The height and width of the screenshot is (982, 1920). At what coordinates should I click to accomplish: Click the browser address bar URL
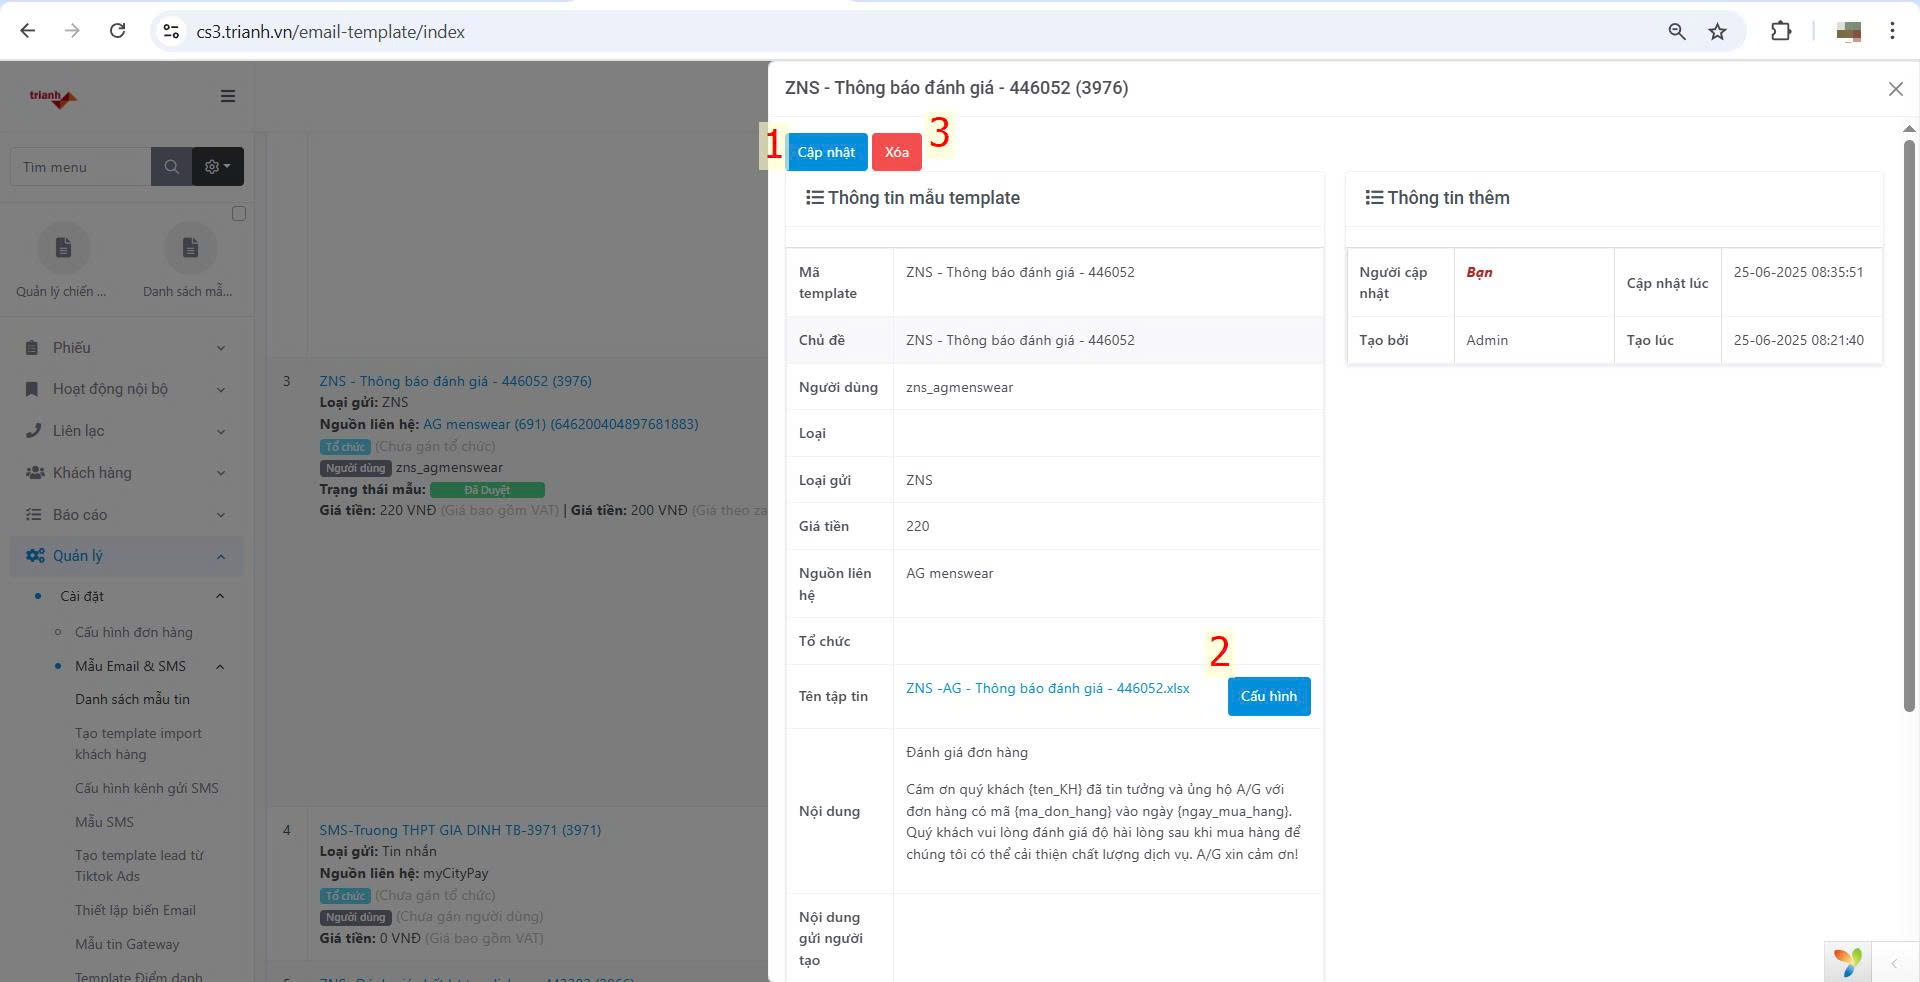tap(330, 32)
